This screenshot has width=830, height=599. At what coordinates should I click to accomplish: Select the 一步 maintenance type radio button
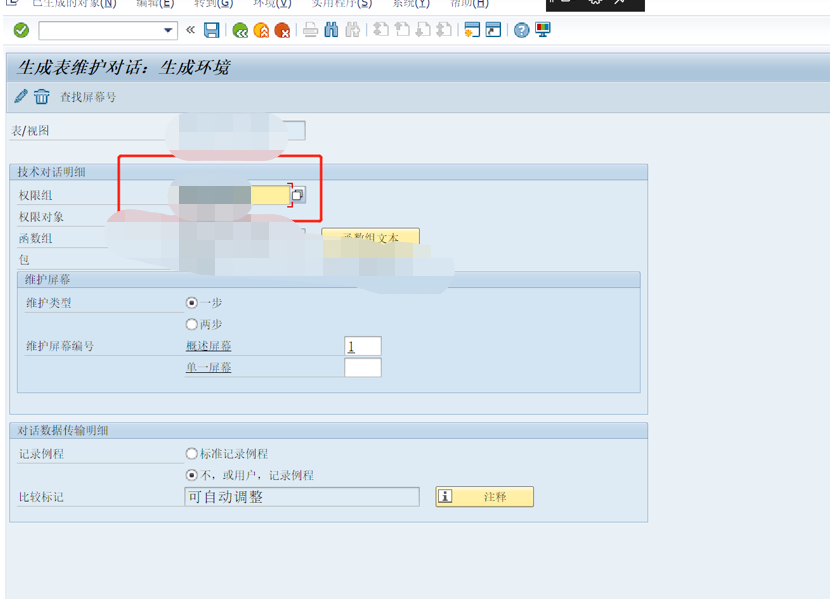(x=189, y=304)
